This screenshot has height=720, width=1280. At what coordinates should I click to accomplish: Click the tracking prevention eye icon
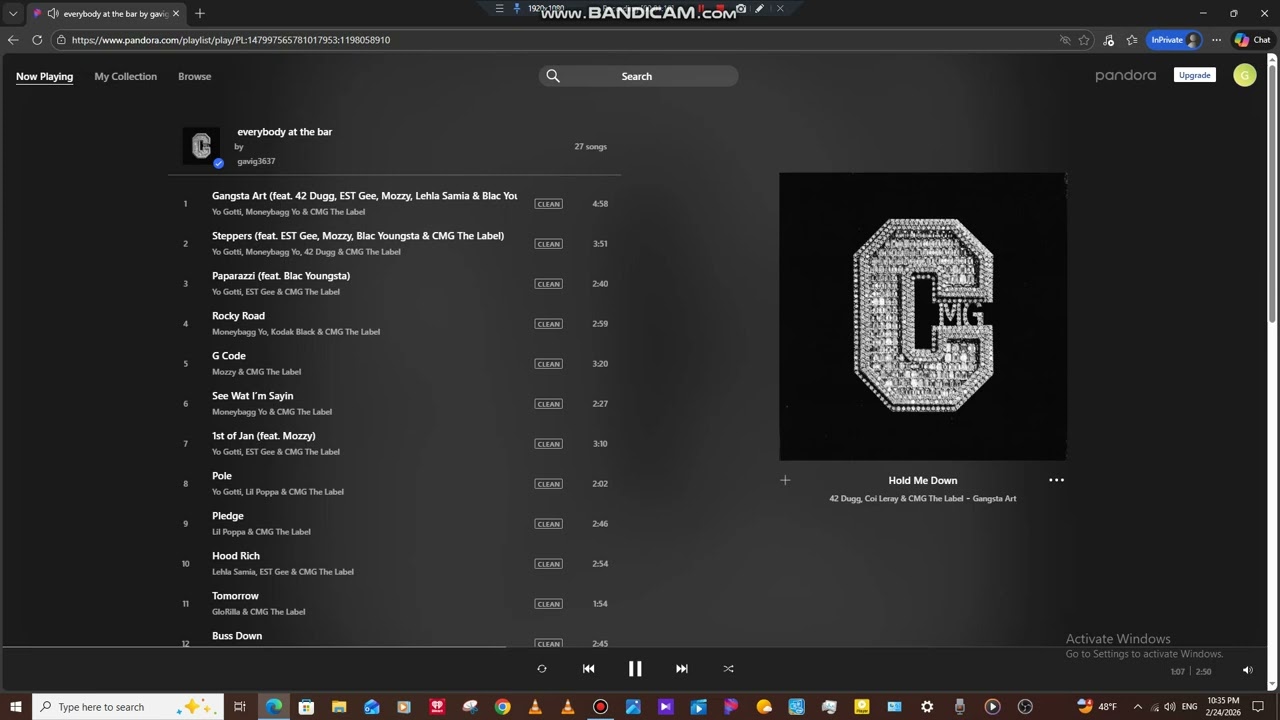point(1065,40)
